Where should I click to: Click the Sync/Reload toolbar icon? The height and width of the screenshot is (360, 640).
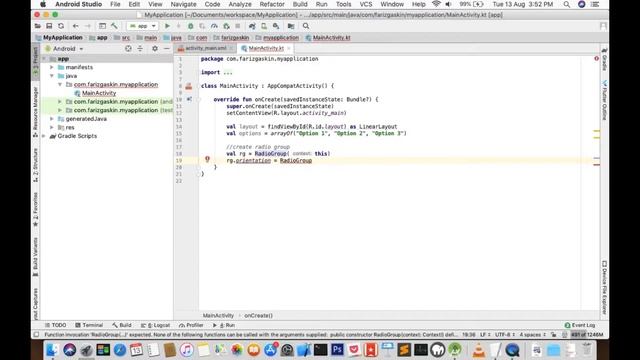[61, 26]
